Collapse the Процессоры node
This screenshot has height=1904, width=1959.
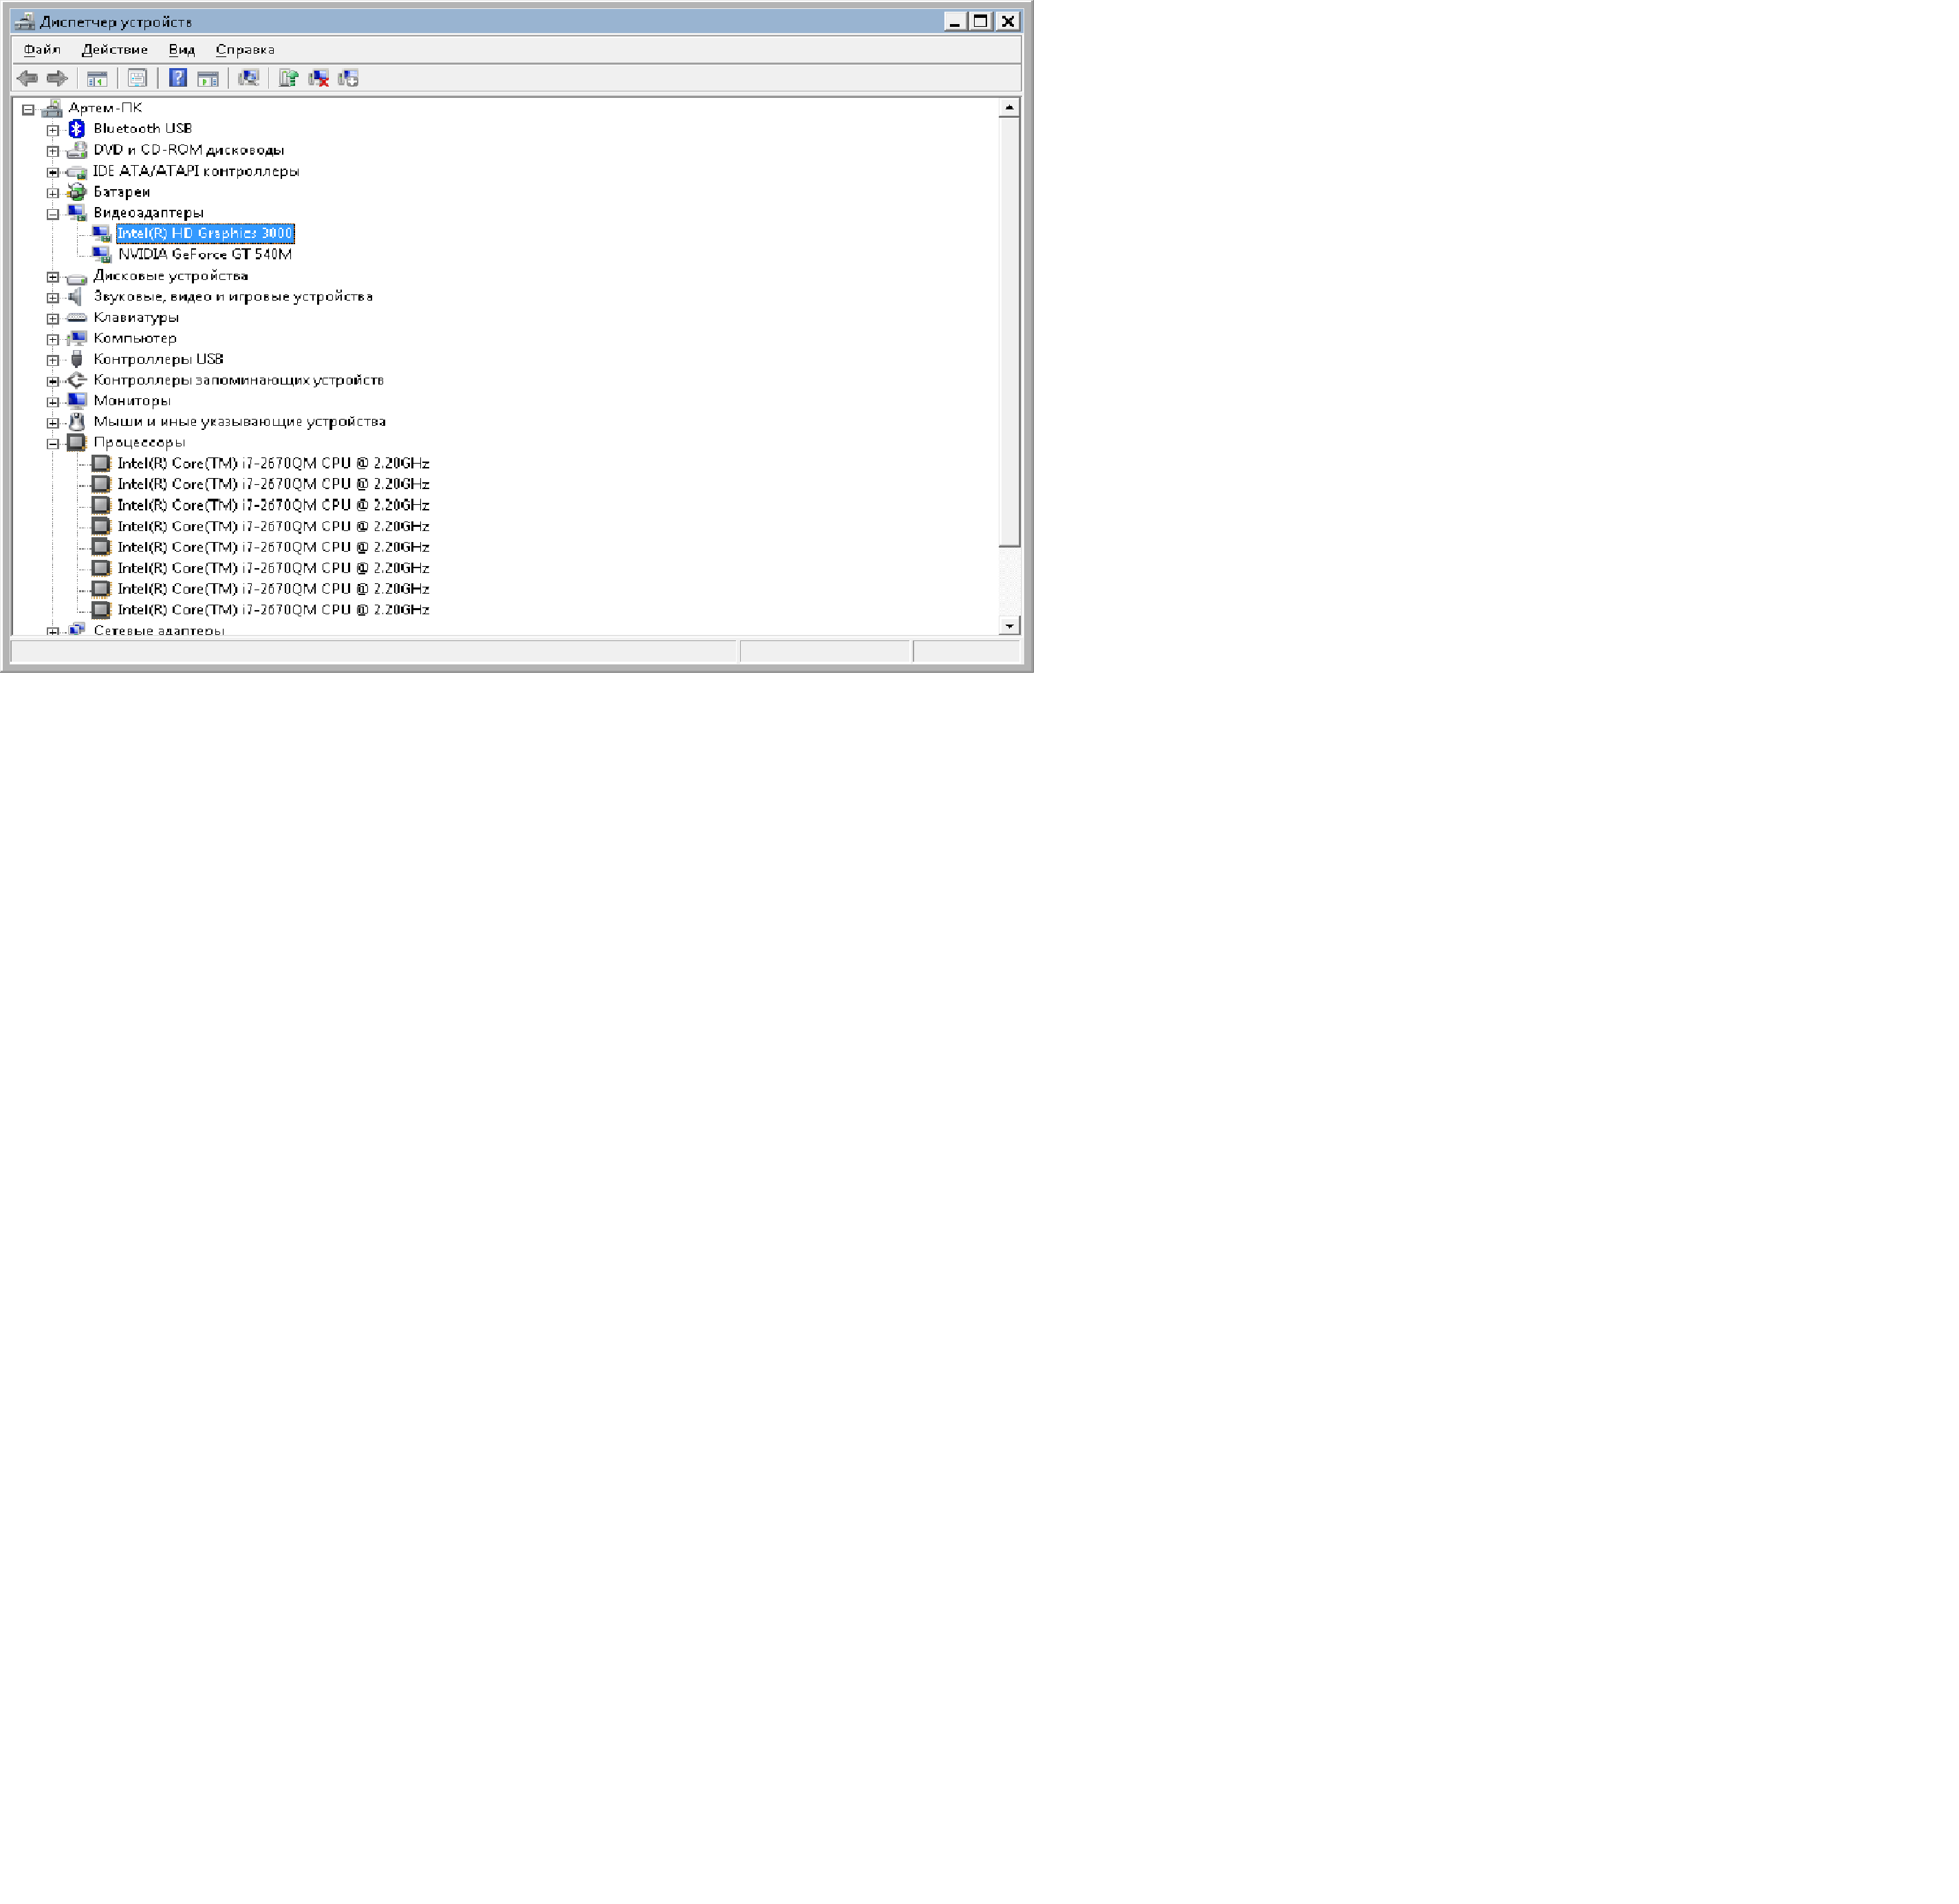[x=53, y=443]
